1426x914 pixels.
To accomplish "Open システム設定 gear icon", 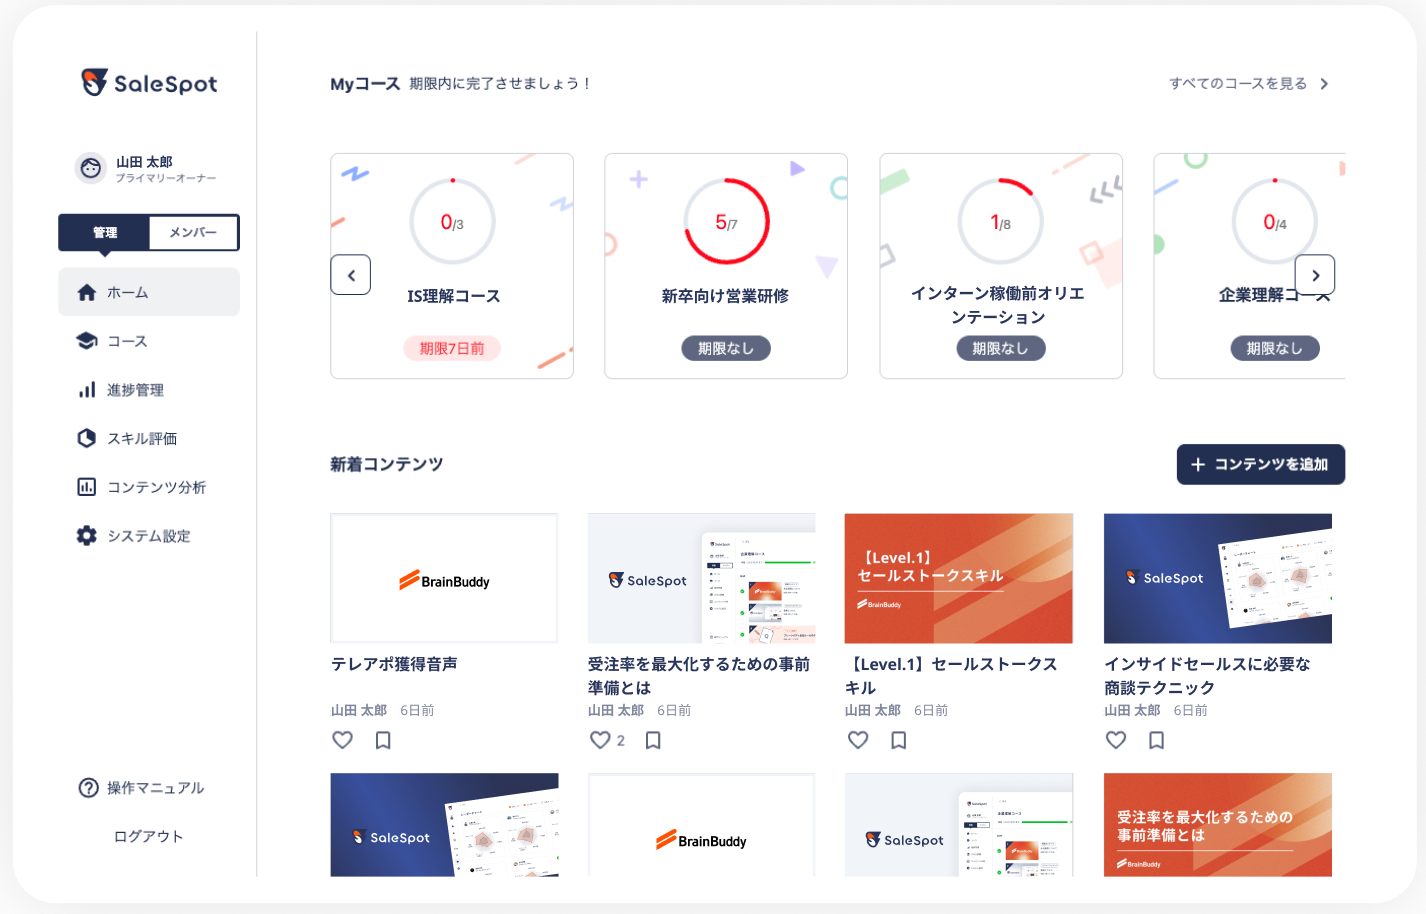I will click(x=87, y=536).
